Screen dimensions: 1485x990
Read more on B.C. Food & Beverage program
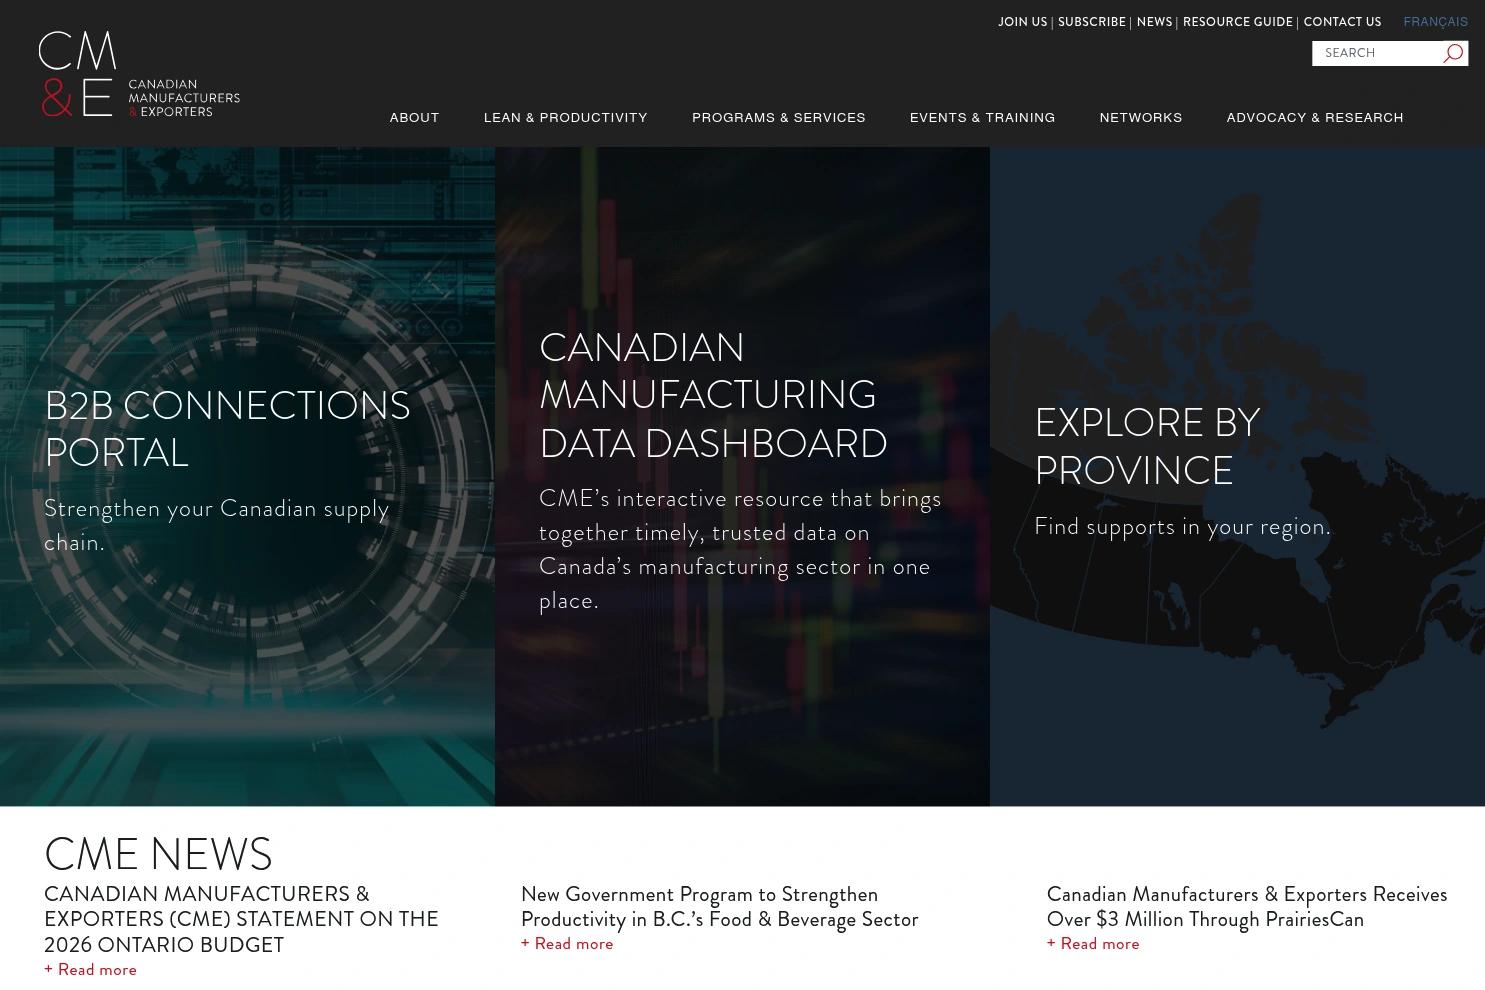pyautogui.click(x=567, y=943)
